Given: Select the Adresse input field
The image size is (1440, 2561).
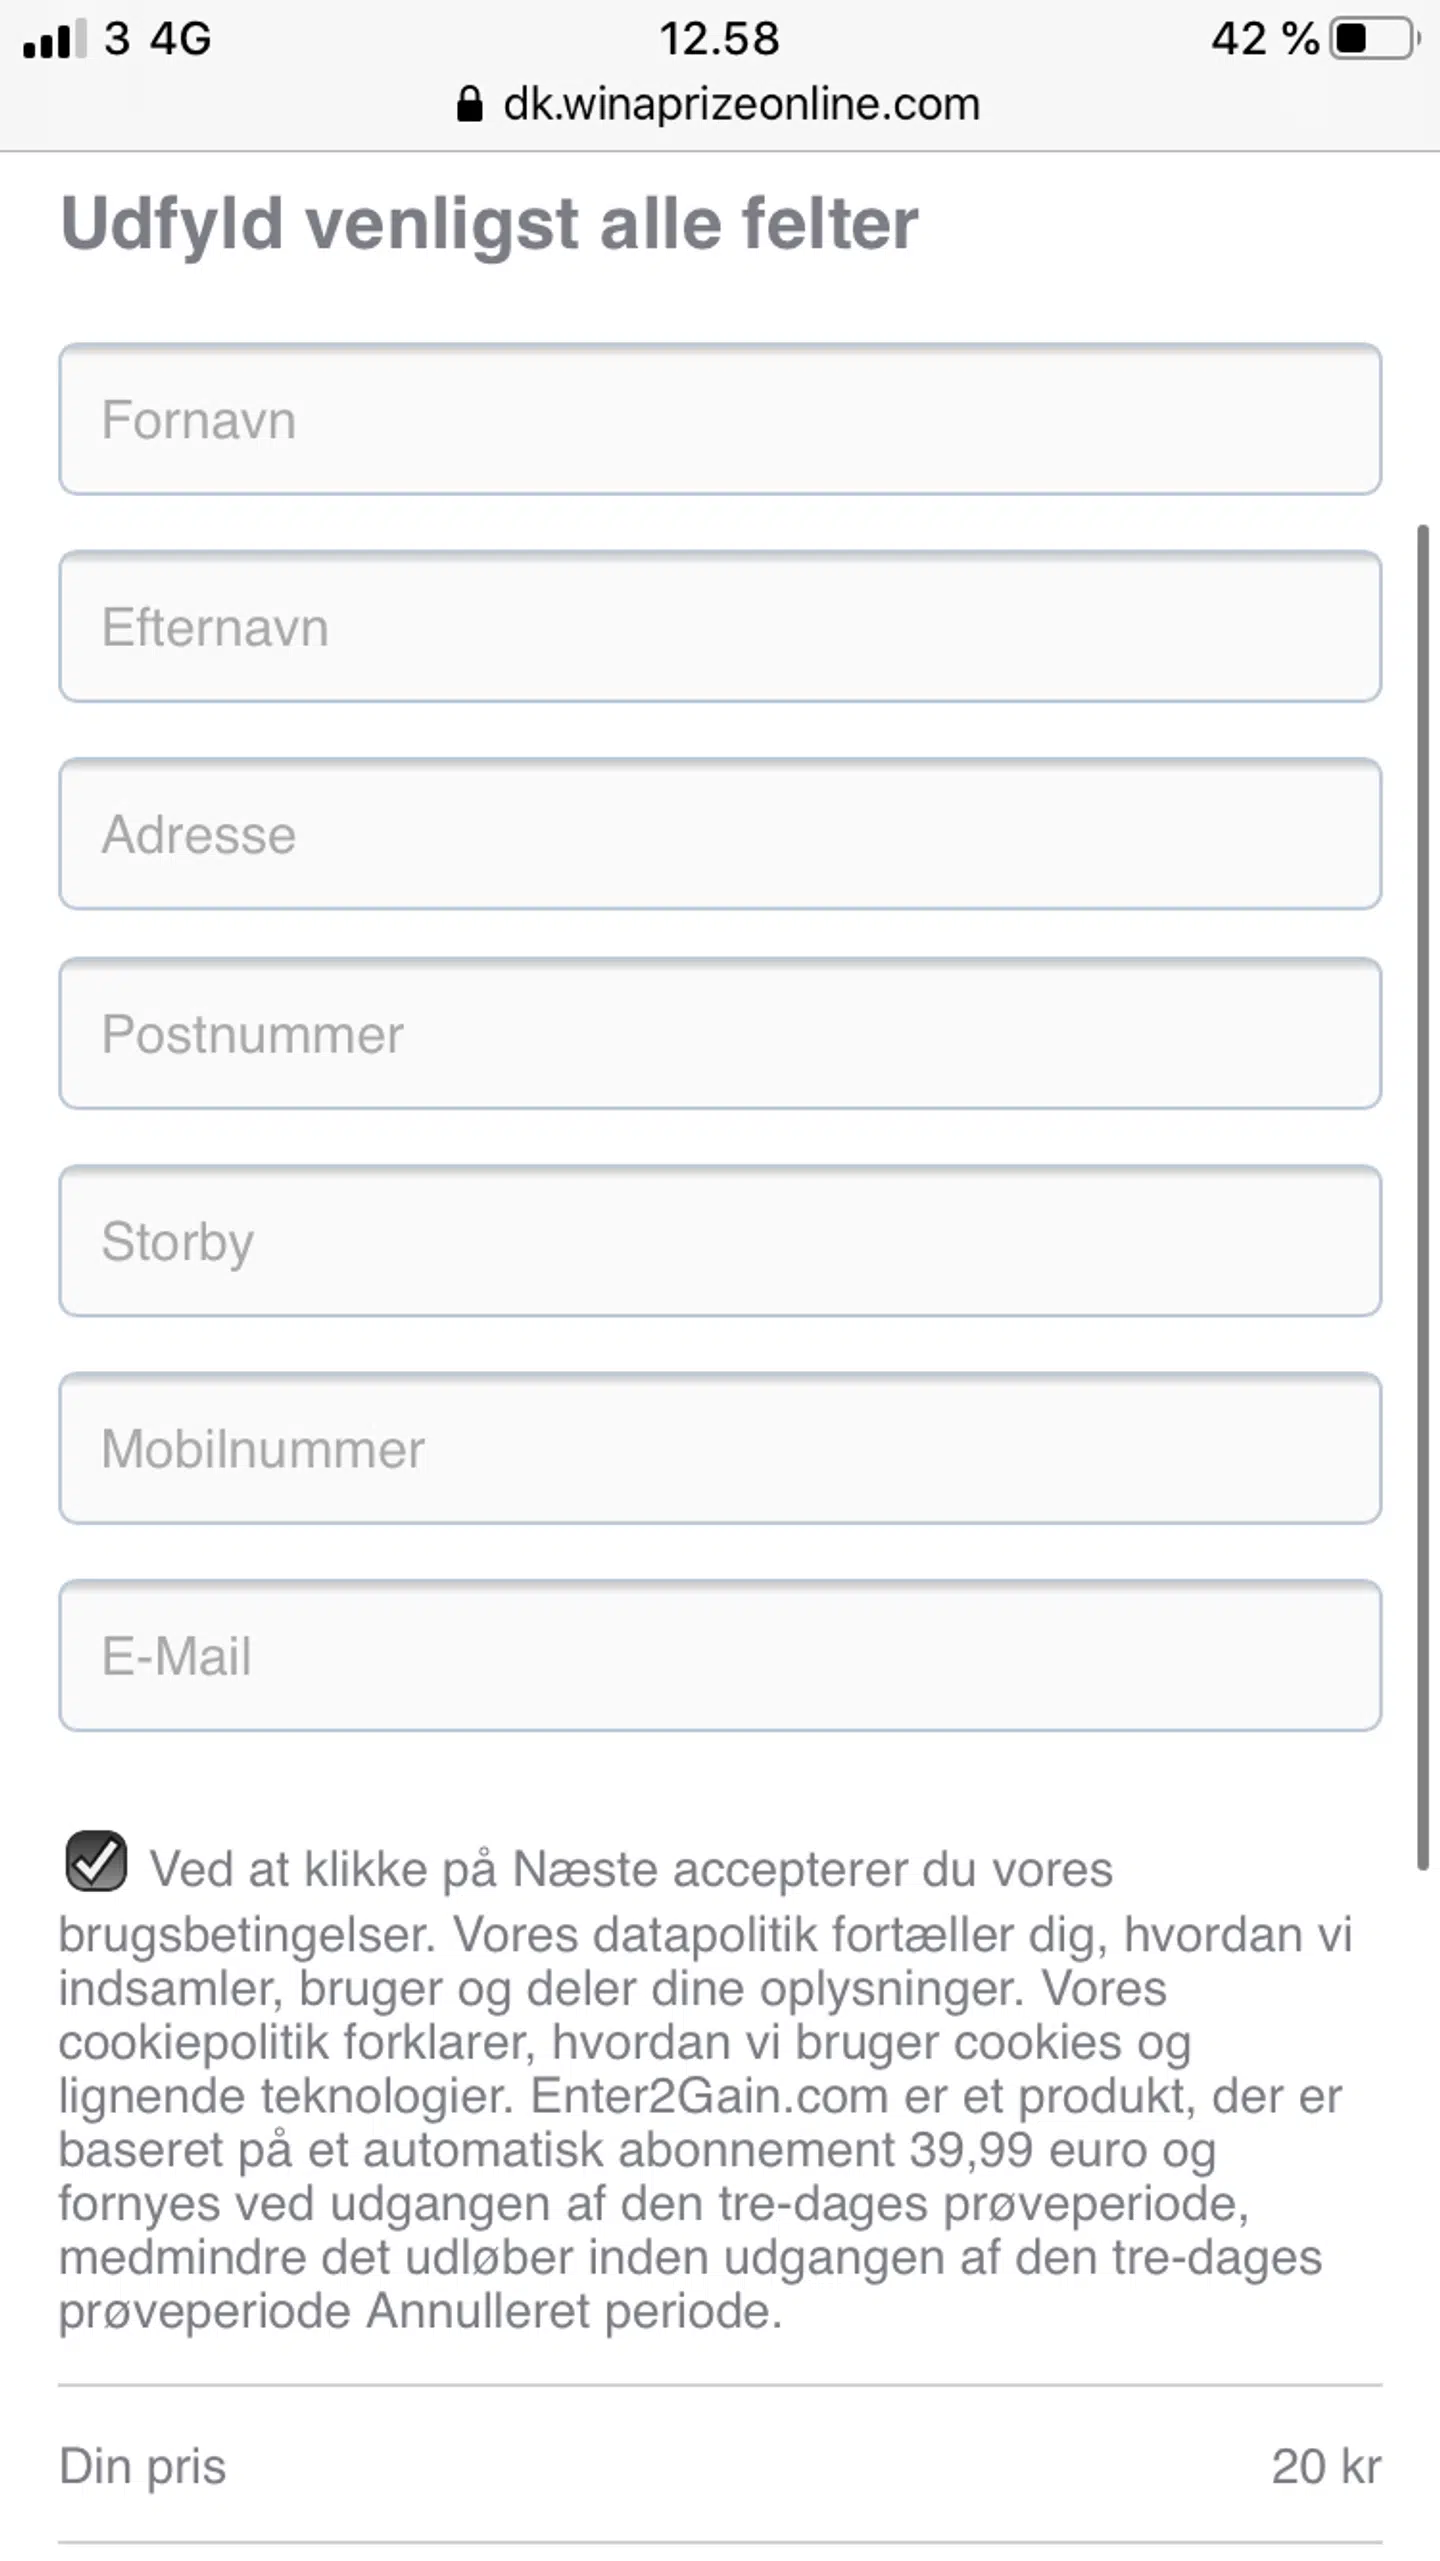Looking at the screenshot, I should [x=720, y=834].
